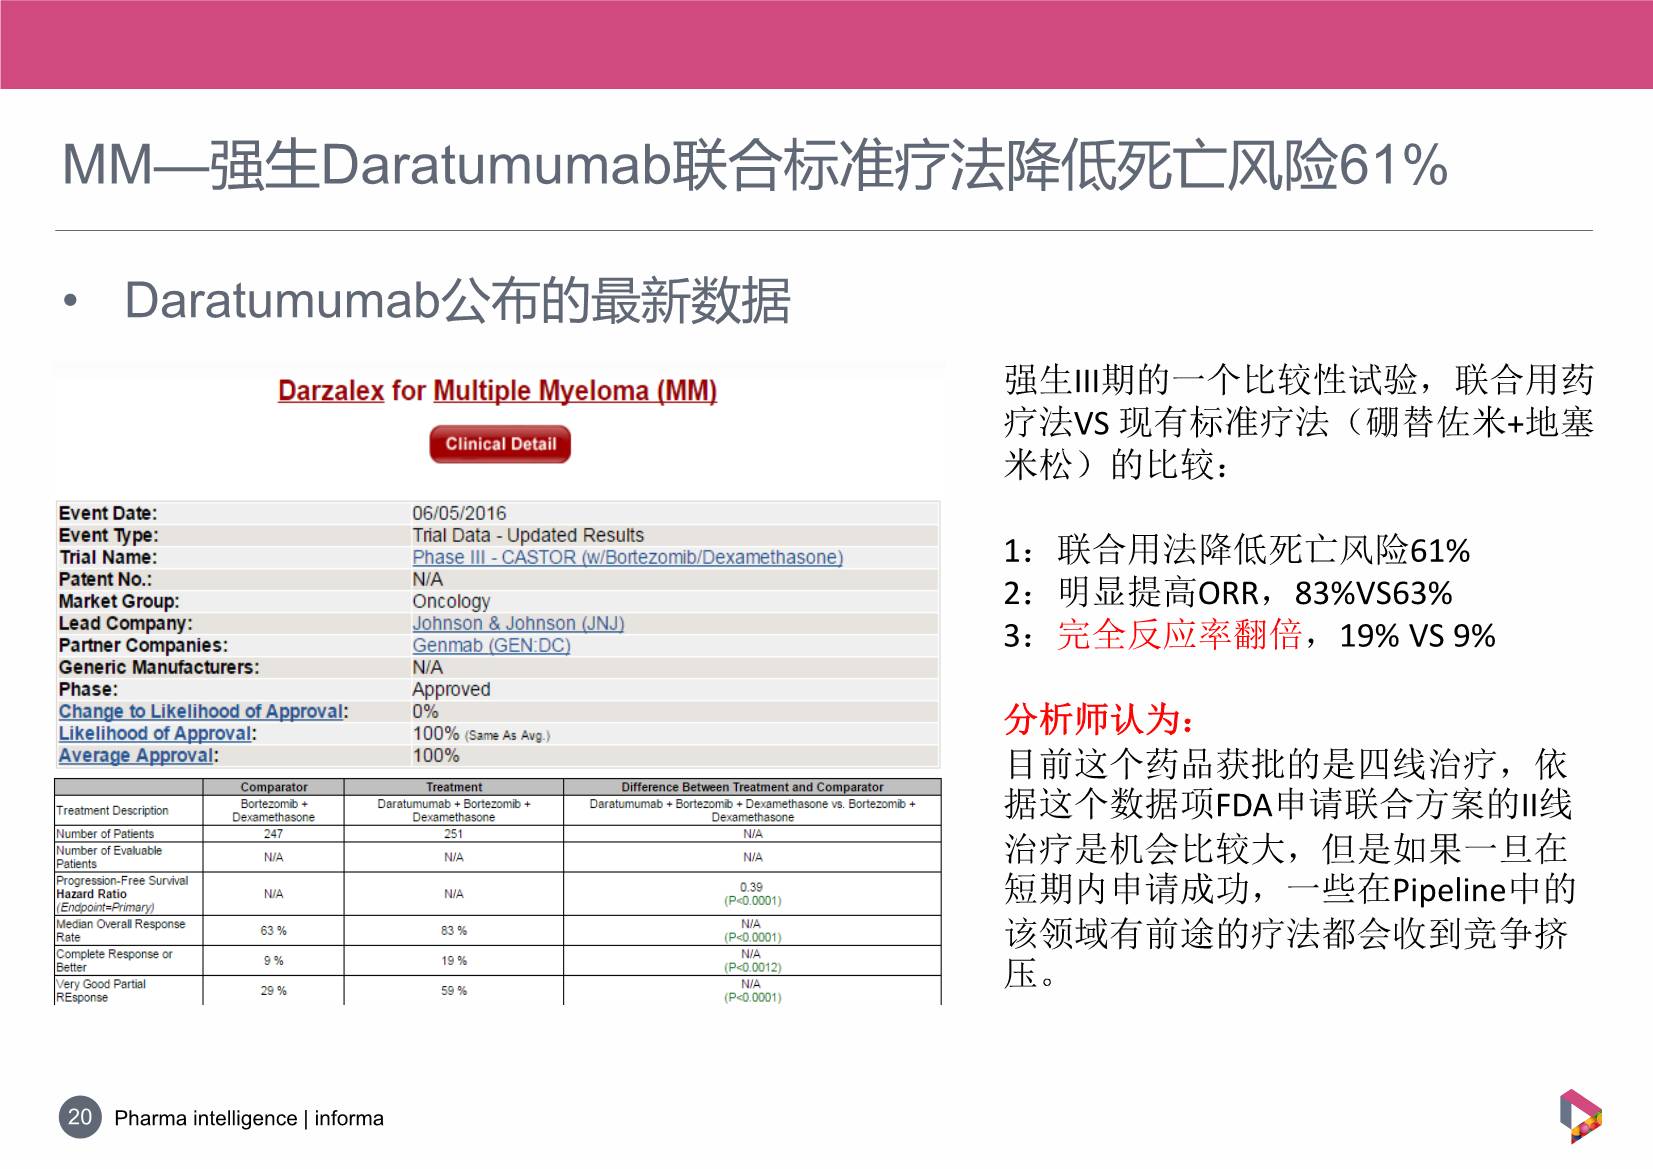Image resolution: width=1653 pixels, height=1169 pixels.
Task: Select the event date 06/05/2016
Action: [x=459, y=513]
